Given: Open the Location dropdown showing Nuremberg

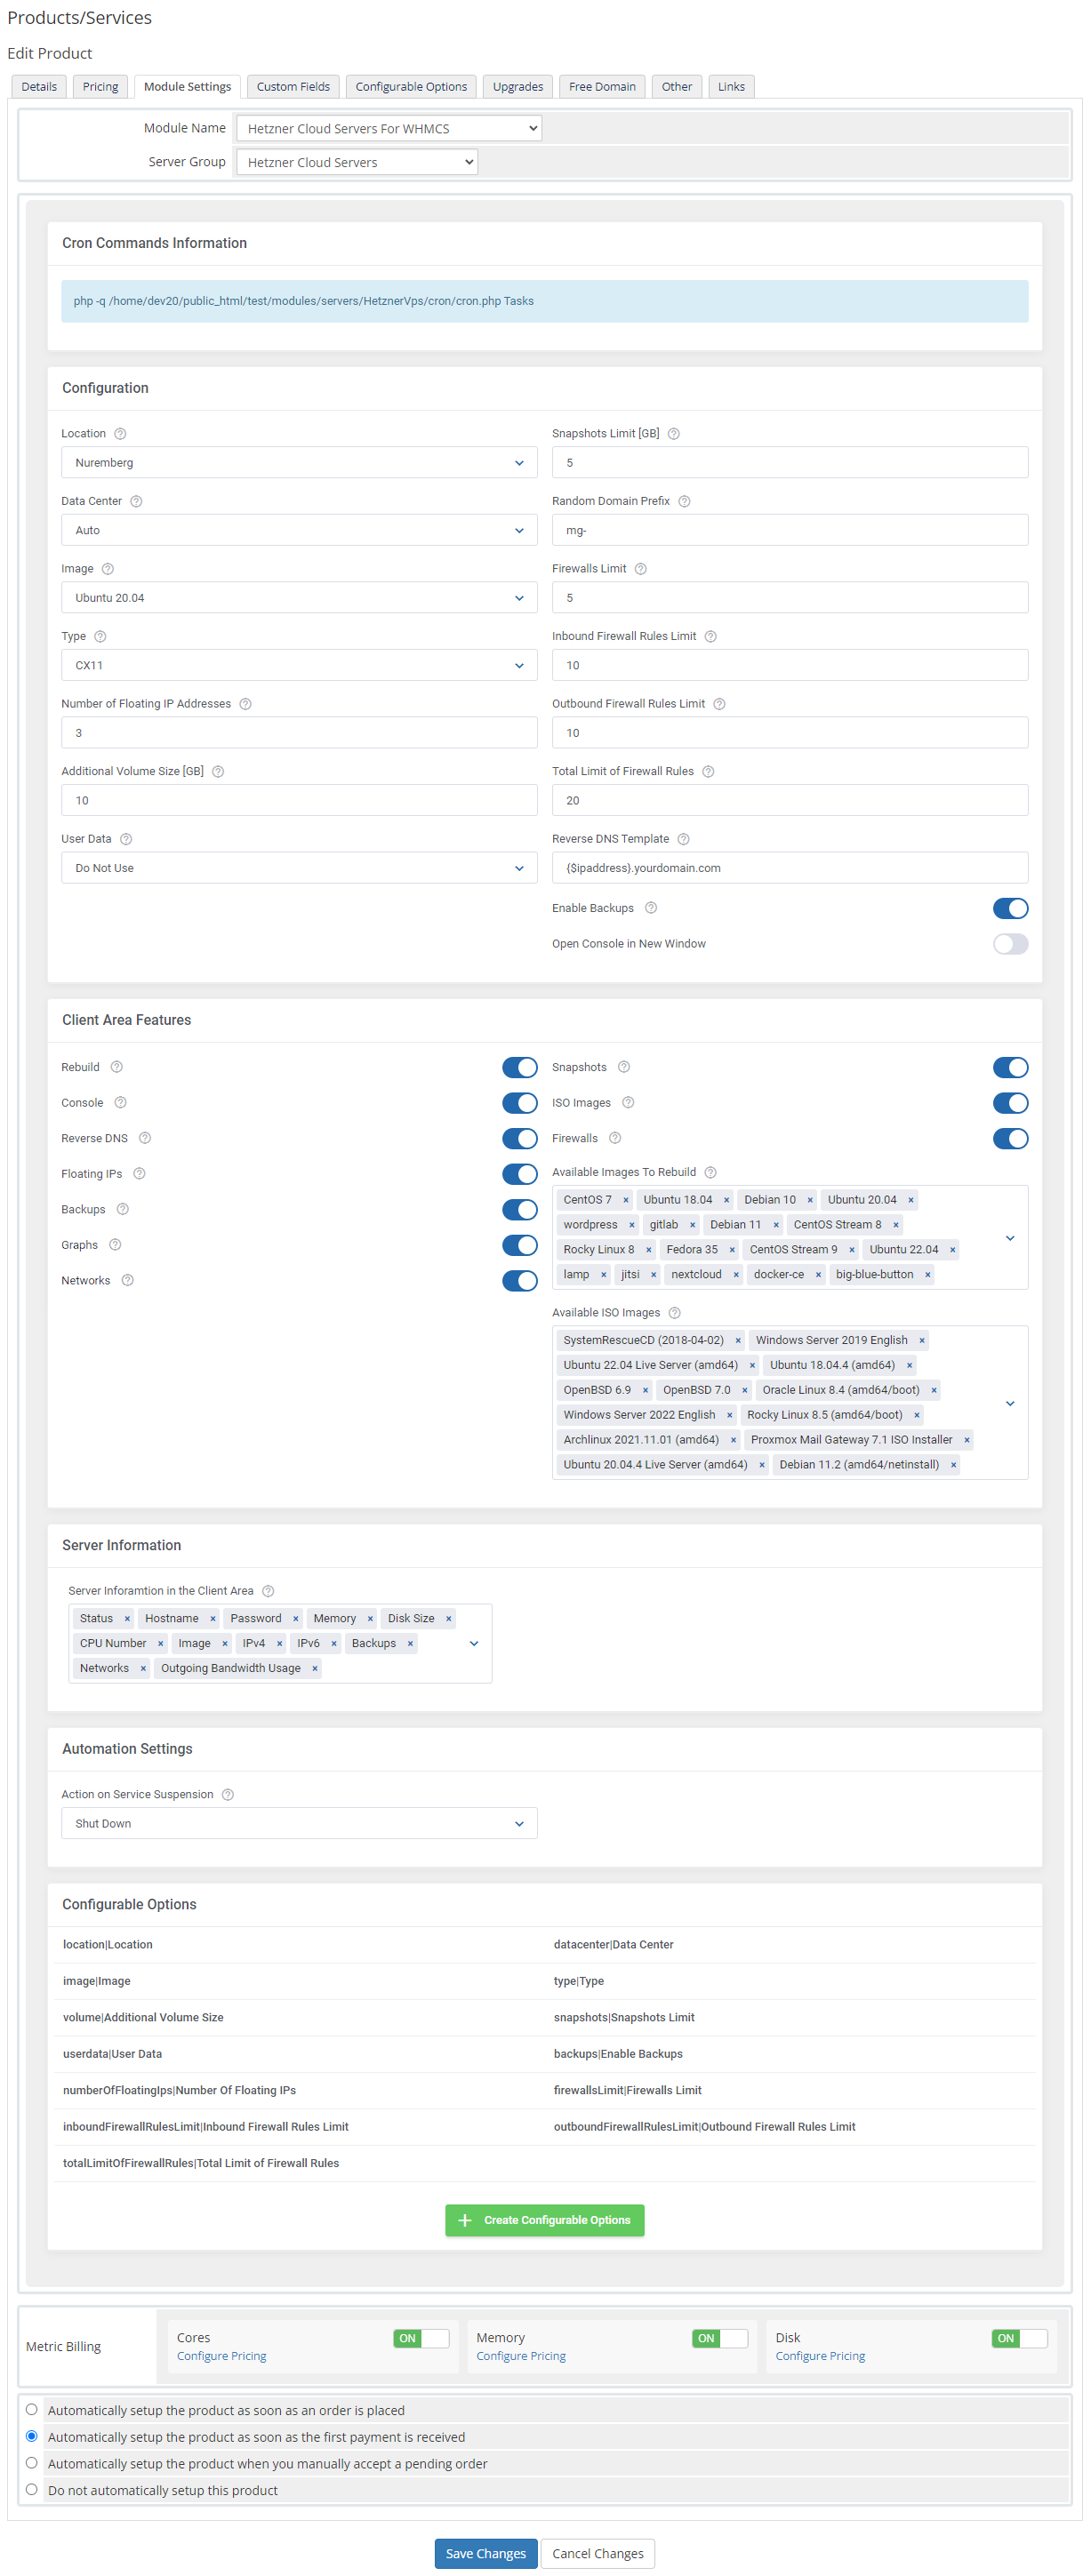Looking at the screenshot, I should pos(299,462).
